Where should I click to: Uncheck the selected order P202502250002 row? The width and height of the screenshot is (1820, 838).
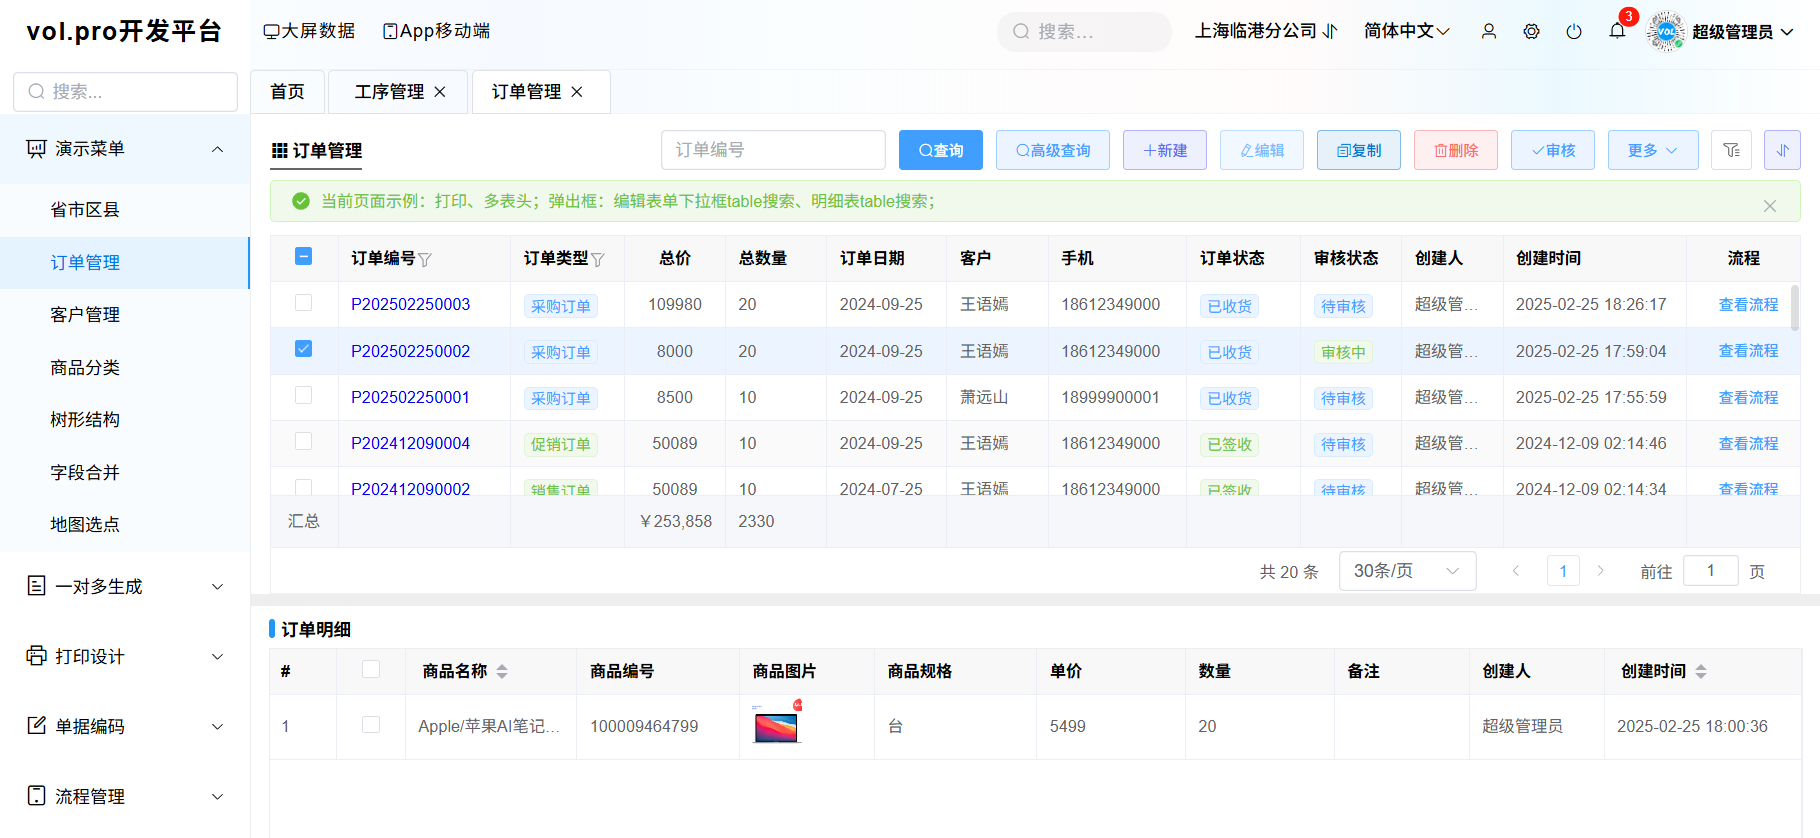point(304,349)
